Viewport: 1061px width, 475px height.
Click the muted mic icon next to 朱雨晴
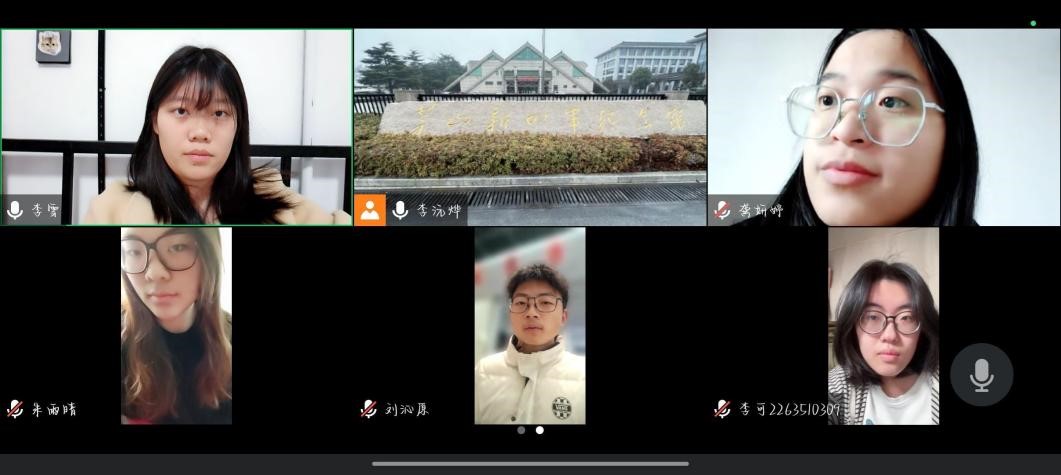coord(15,408)
